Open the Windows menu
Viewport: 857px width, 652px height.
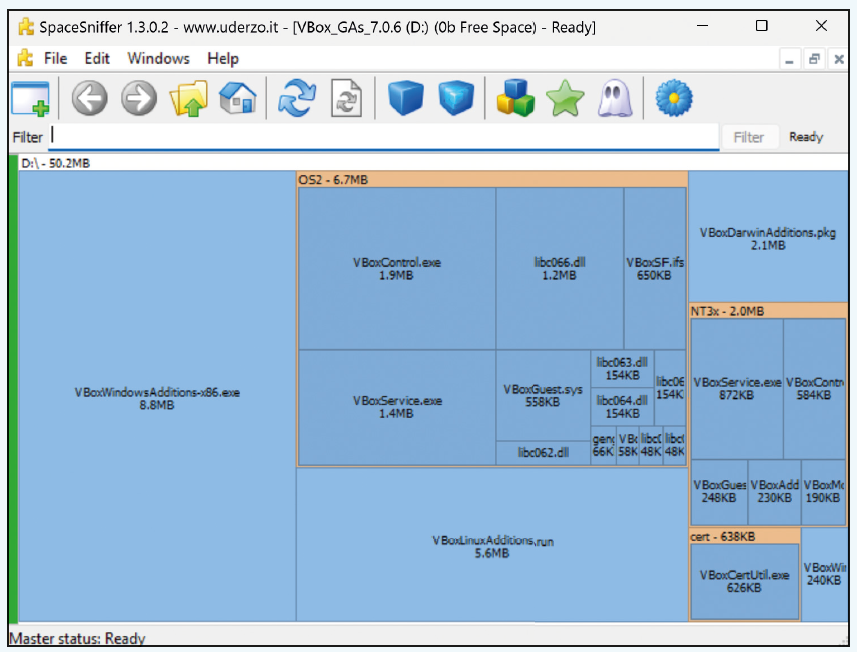[x=159, y=58]
